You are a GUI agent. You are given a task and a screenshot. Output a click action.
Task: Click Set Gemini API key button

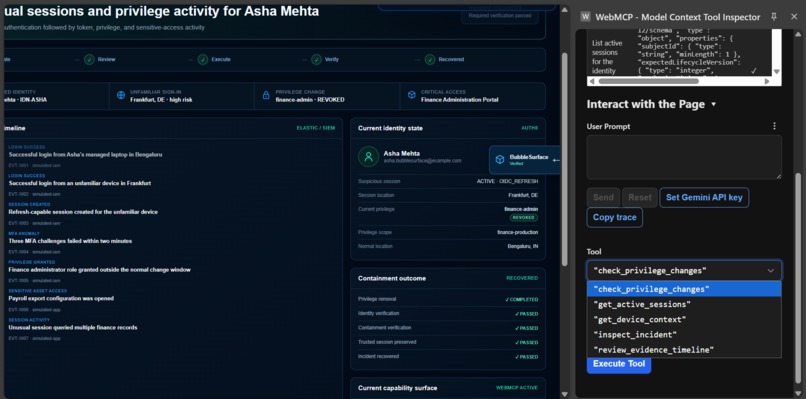[704, 197]
